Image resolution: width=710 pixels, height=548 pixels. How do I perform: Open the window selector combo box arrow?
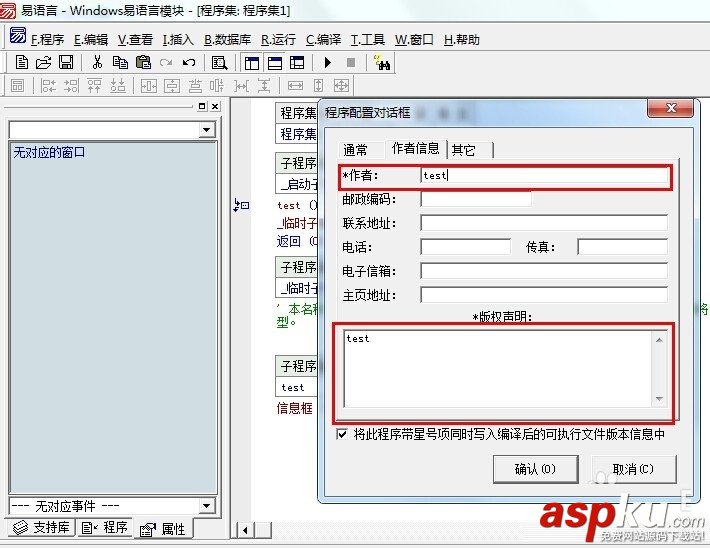(x=206, y=130)
